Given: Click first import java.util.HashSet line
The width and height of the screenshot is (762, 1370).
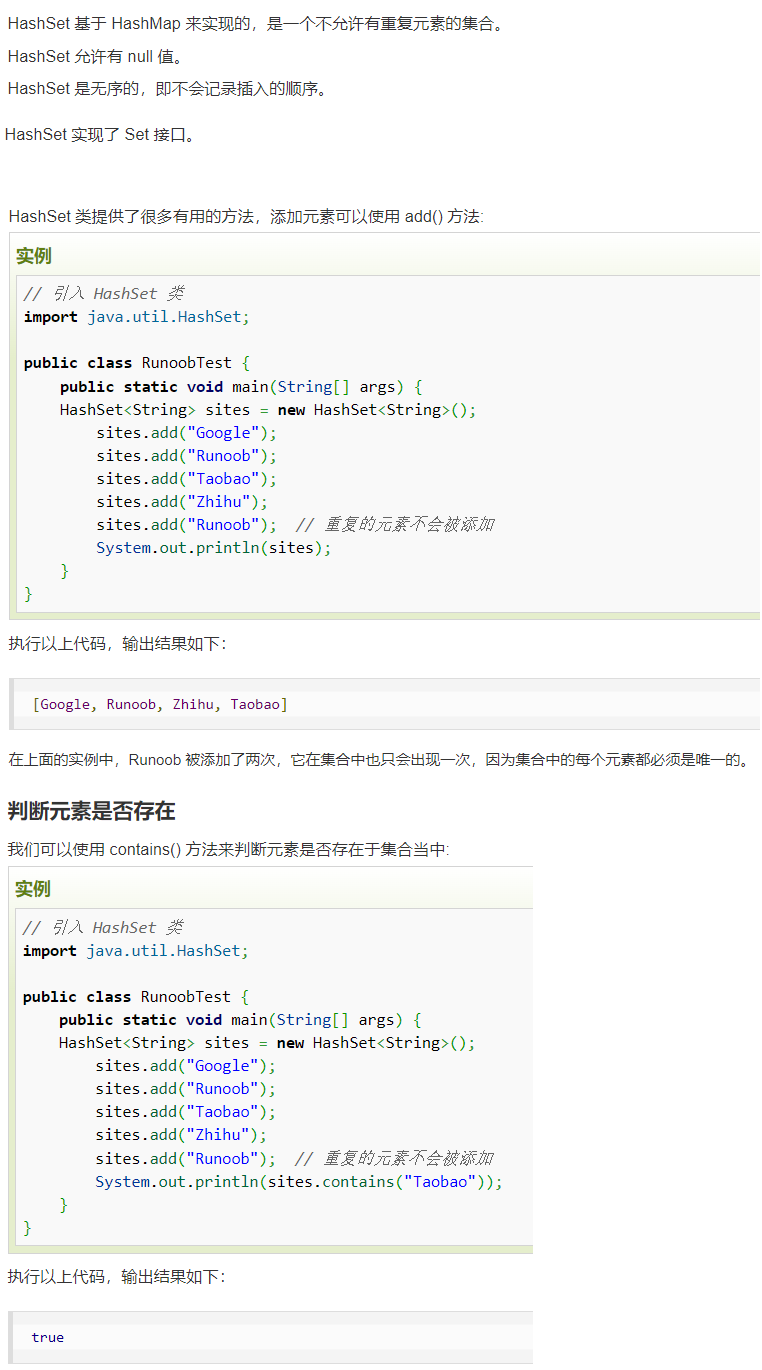Looking at the screenshot, I should click(x=136, y=317).
